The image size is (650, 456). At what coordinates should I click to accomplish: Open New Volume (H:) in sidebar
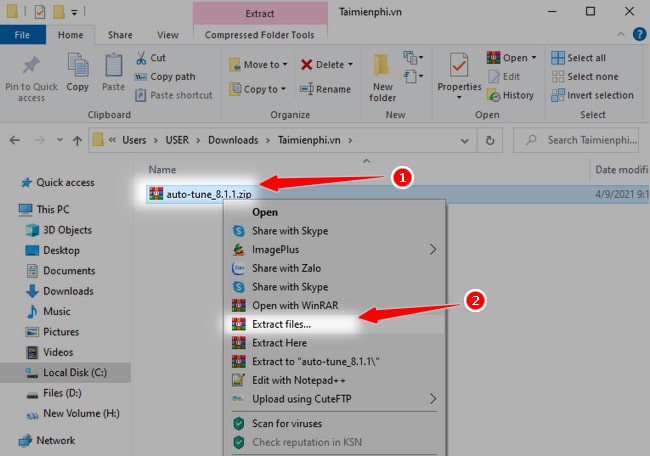(x=73, y=413)
